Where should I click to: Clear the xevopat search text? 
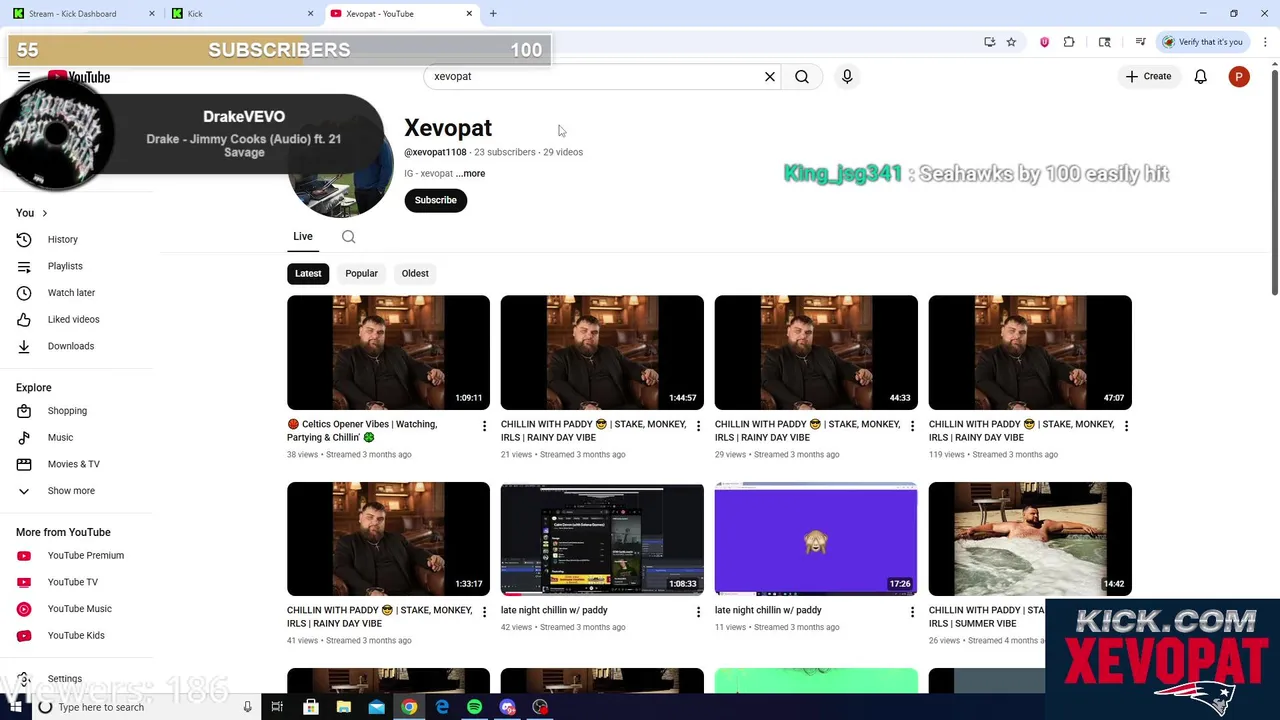coord(770,77)
